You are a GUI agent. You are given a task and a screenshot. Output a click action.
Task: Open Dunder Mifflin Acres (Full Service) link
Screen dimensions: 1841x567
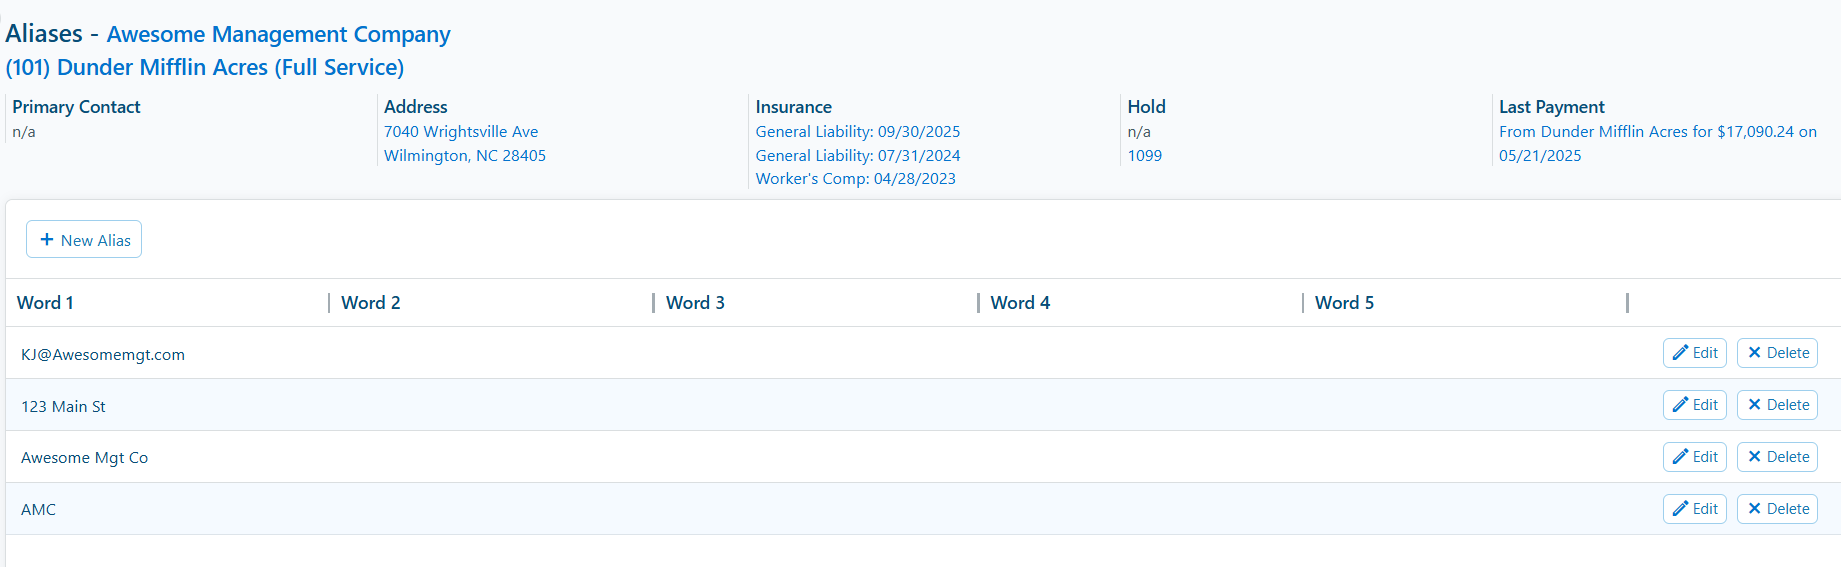(x=205, y=67)
